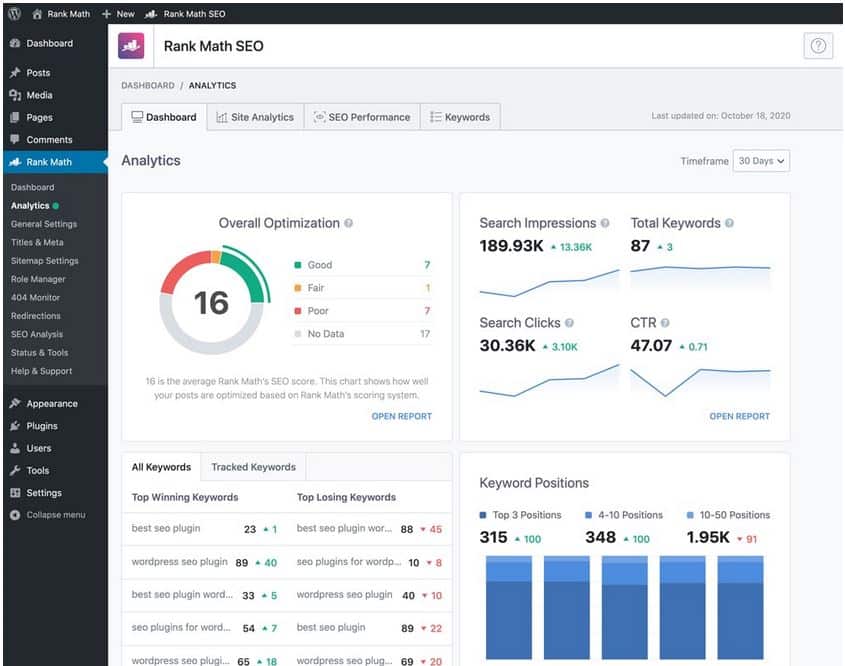Click the Rank Math sidebar menu icon
This screenshot has height=666, width=845.
[x=15, y=162]
